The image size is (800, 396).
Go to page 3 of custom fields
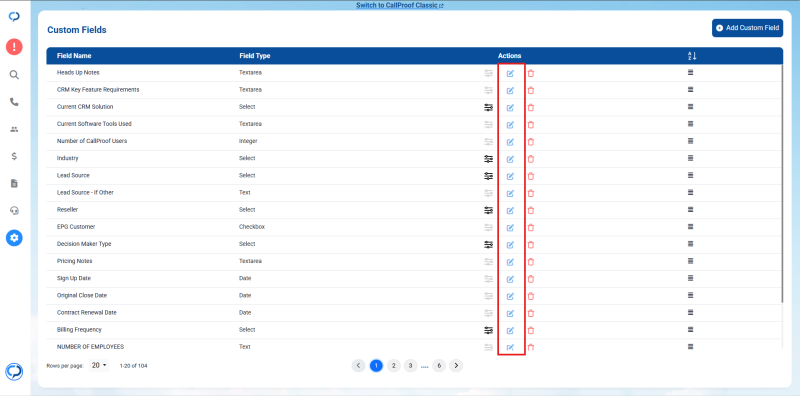click(410, 365)
